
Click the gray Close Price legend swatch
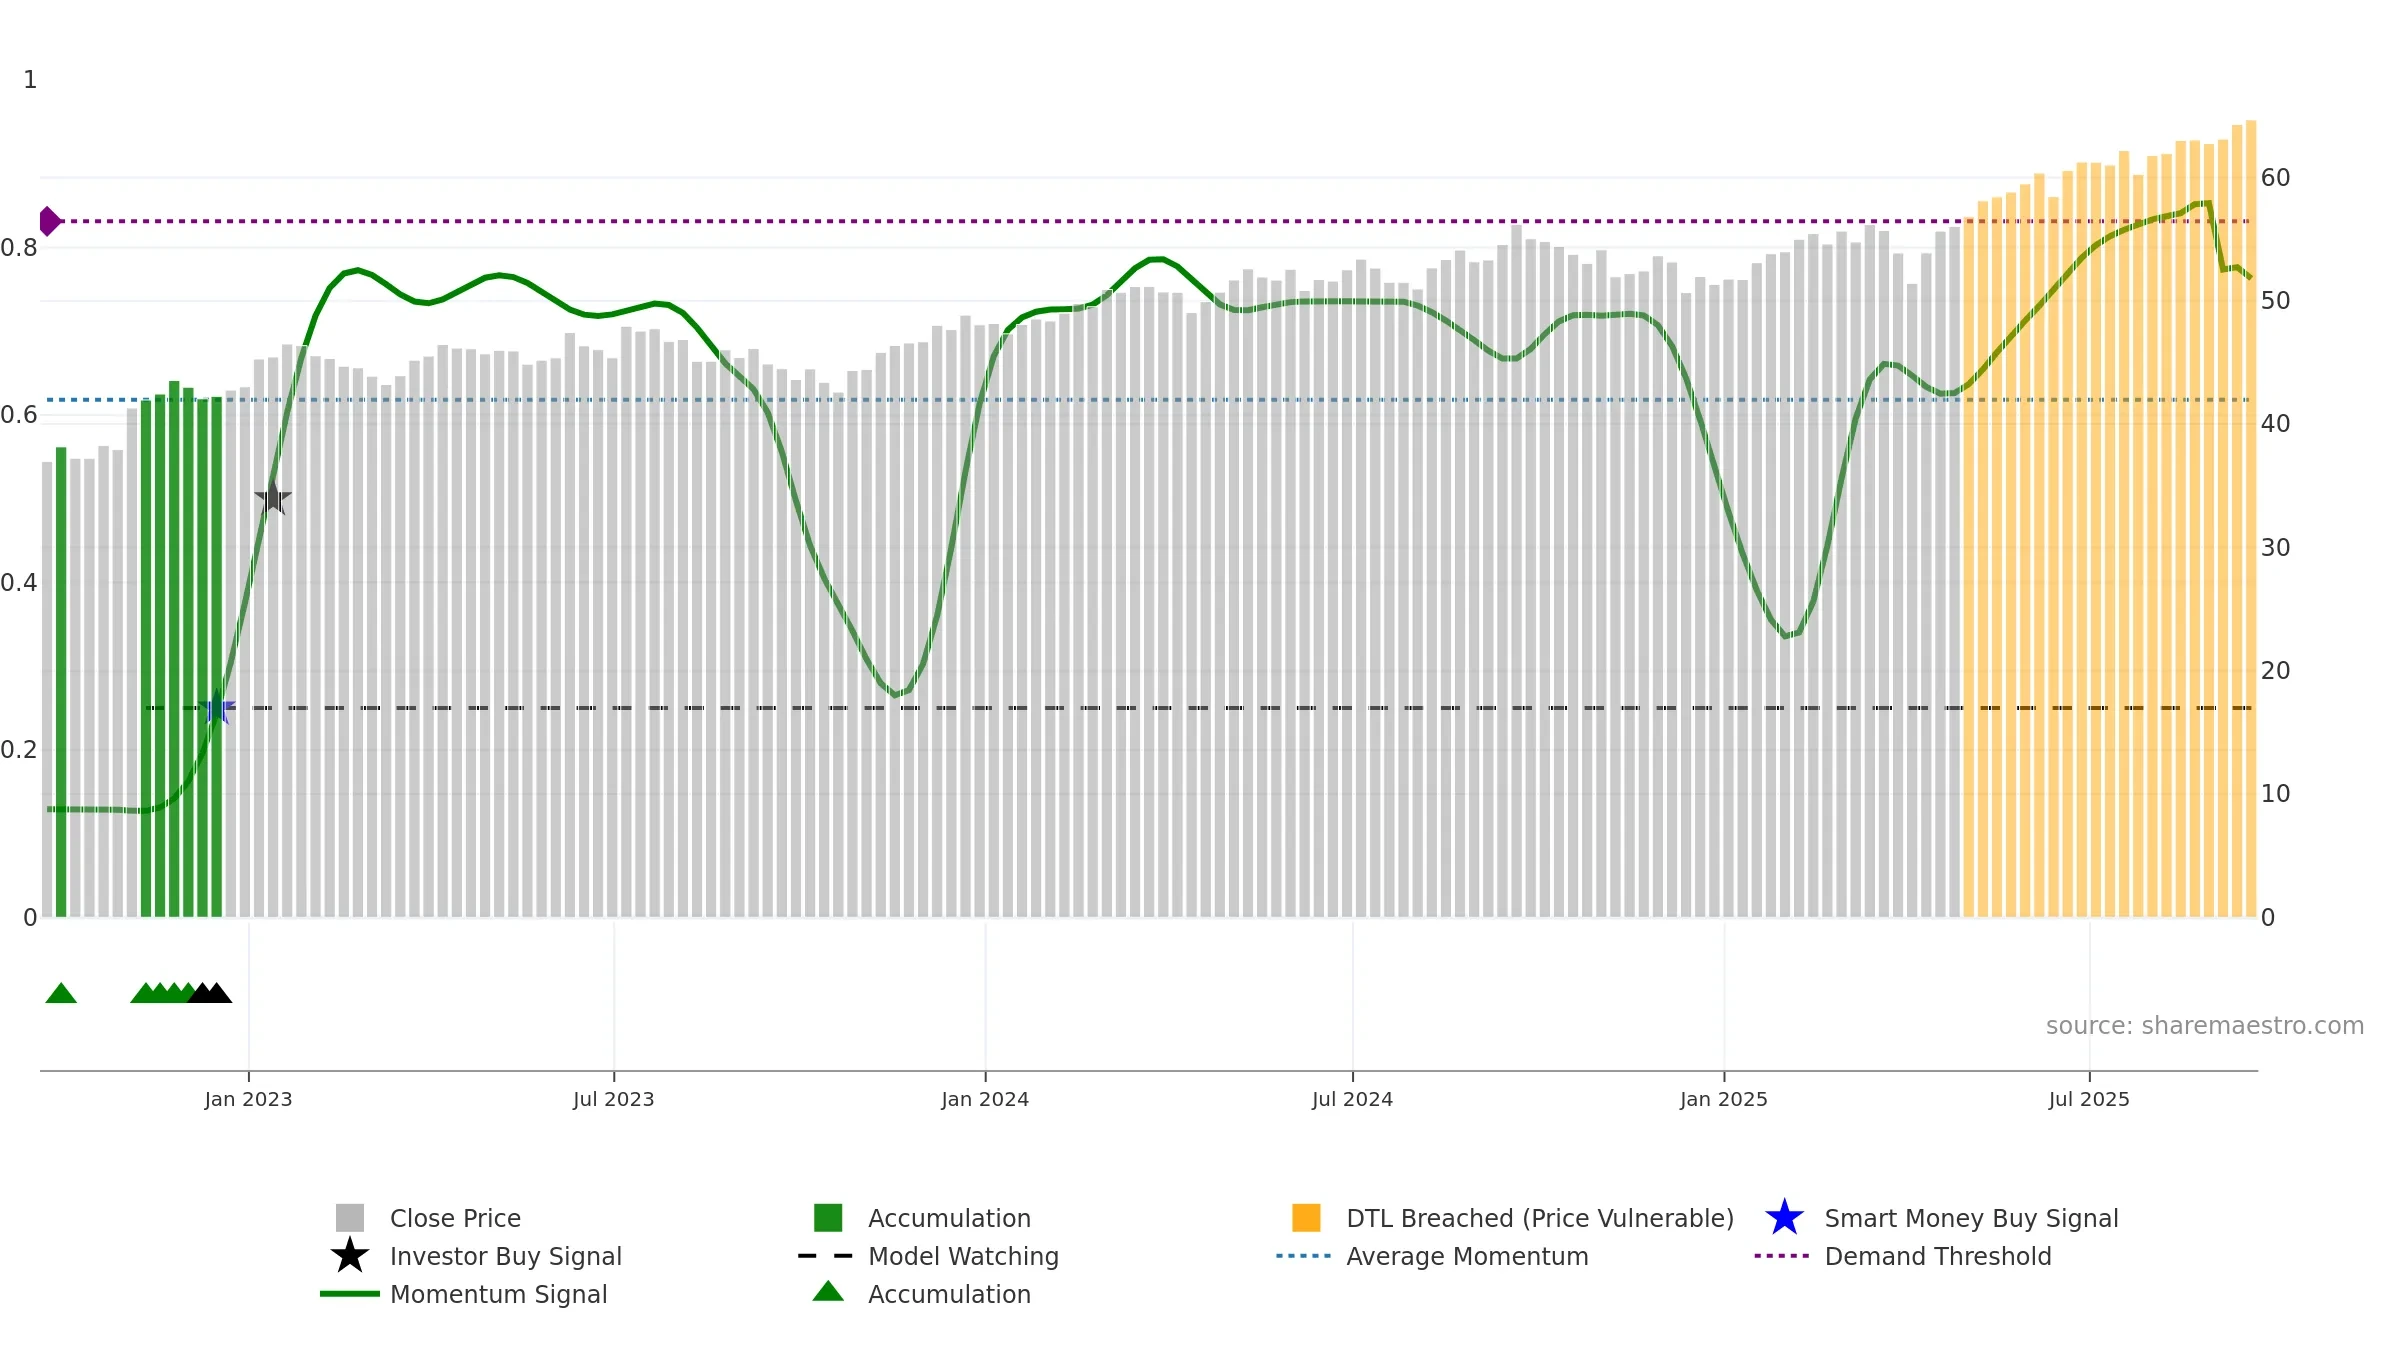[350, 1218]
